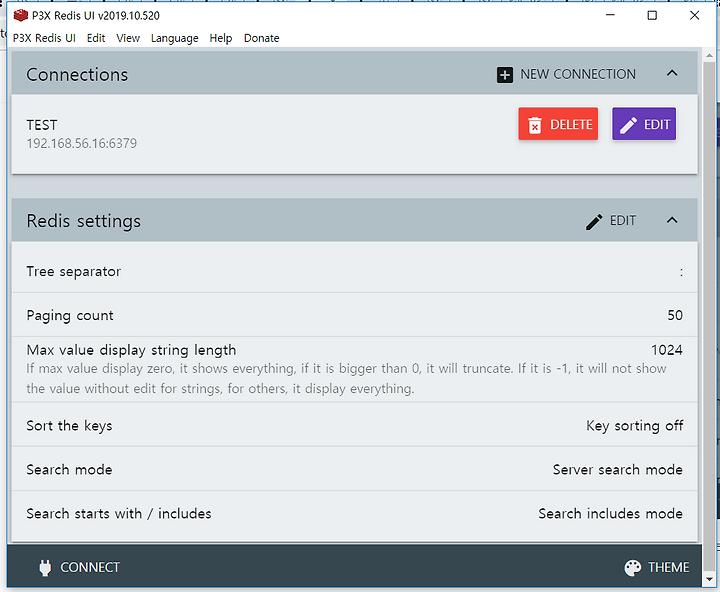
Task: Close the P3X Redis UI window
Action: 694,15
